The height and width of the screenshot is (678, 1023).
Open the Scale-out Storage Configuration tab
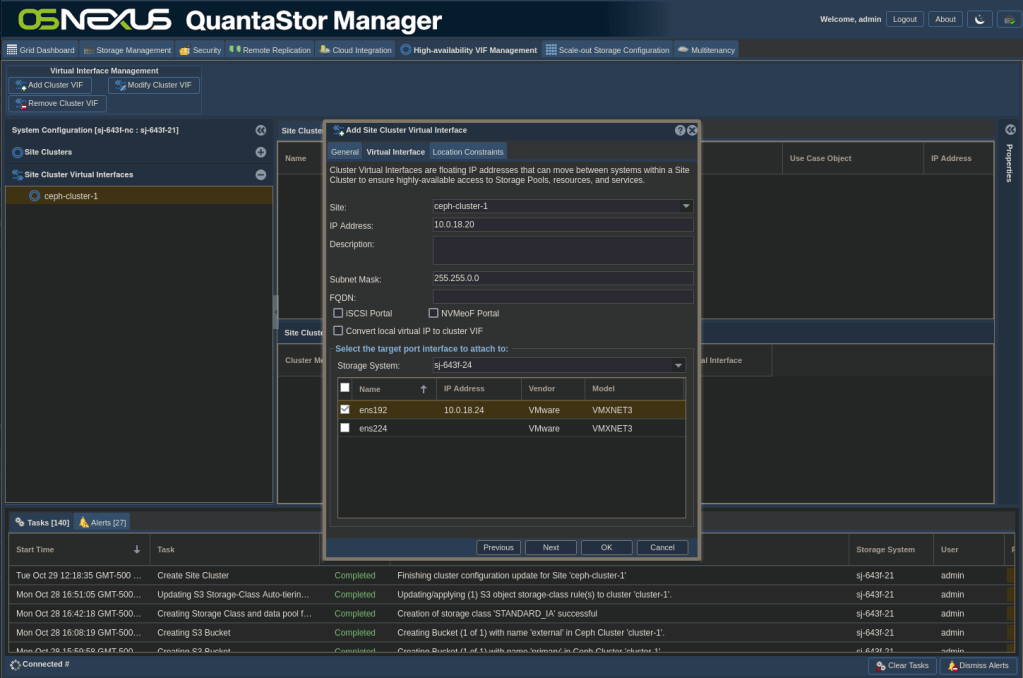(x=607, y=49)
